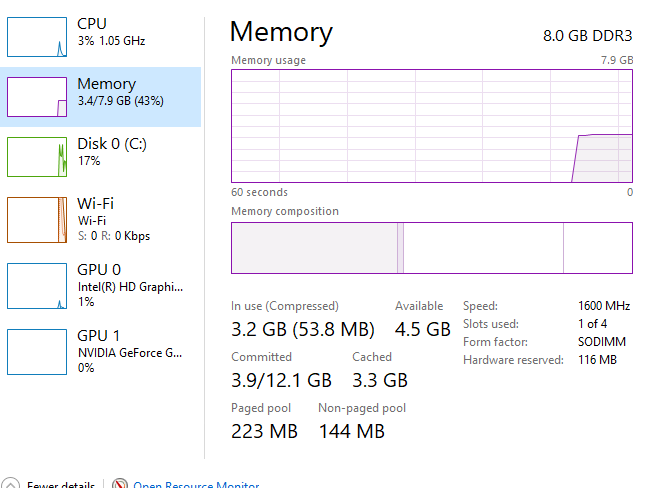Click the modified segment in Memory composition

coord(400,248)
